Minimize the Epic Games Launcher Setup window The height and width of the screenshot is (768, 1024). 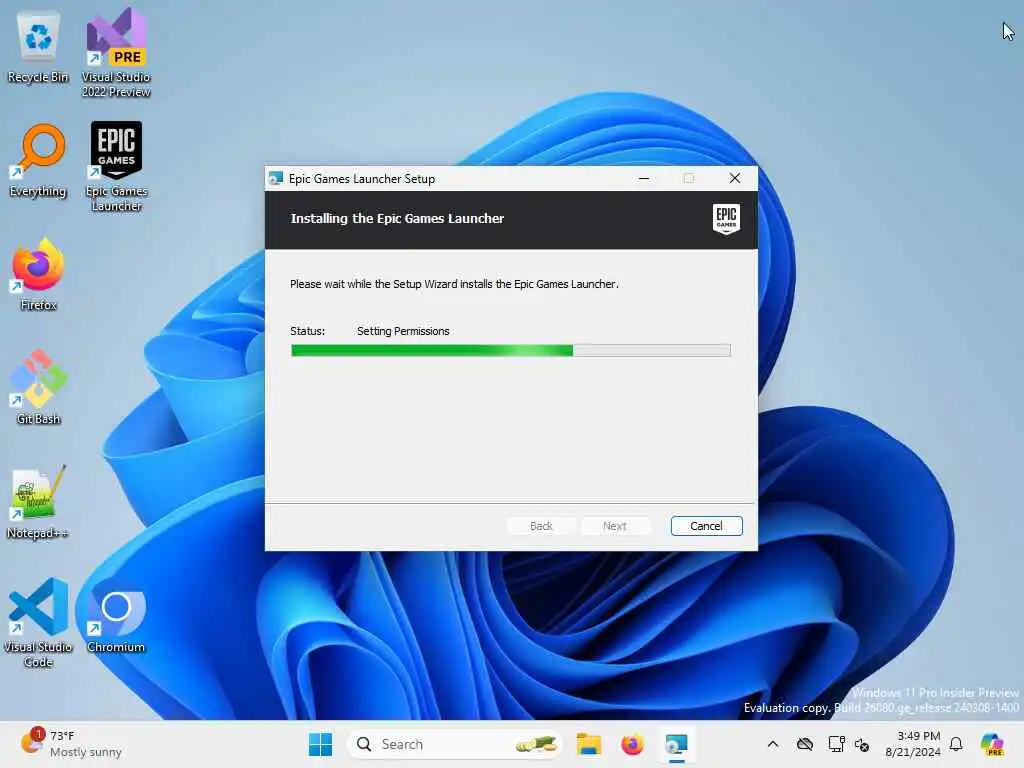pos(644,178)
